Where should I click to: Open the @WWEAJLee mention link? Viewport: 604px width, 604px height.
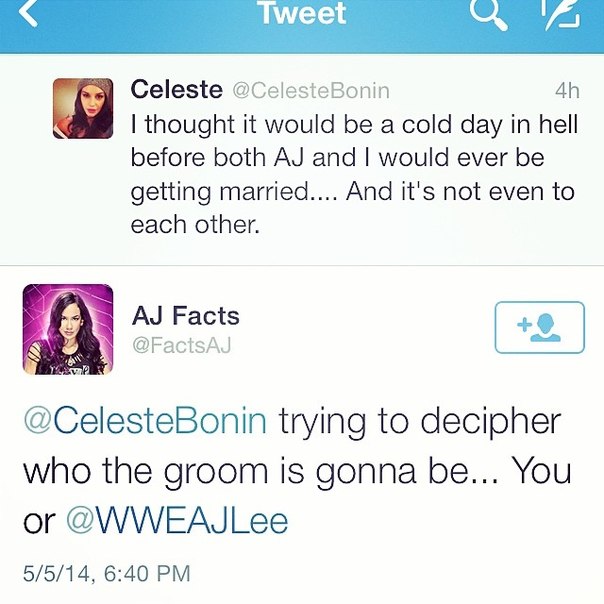point(176,520)
